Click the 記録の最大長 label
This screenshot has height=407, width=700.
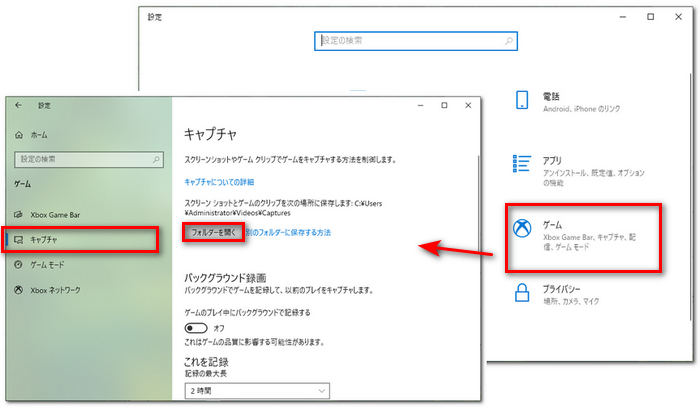[206, 374]
